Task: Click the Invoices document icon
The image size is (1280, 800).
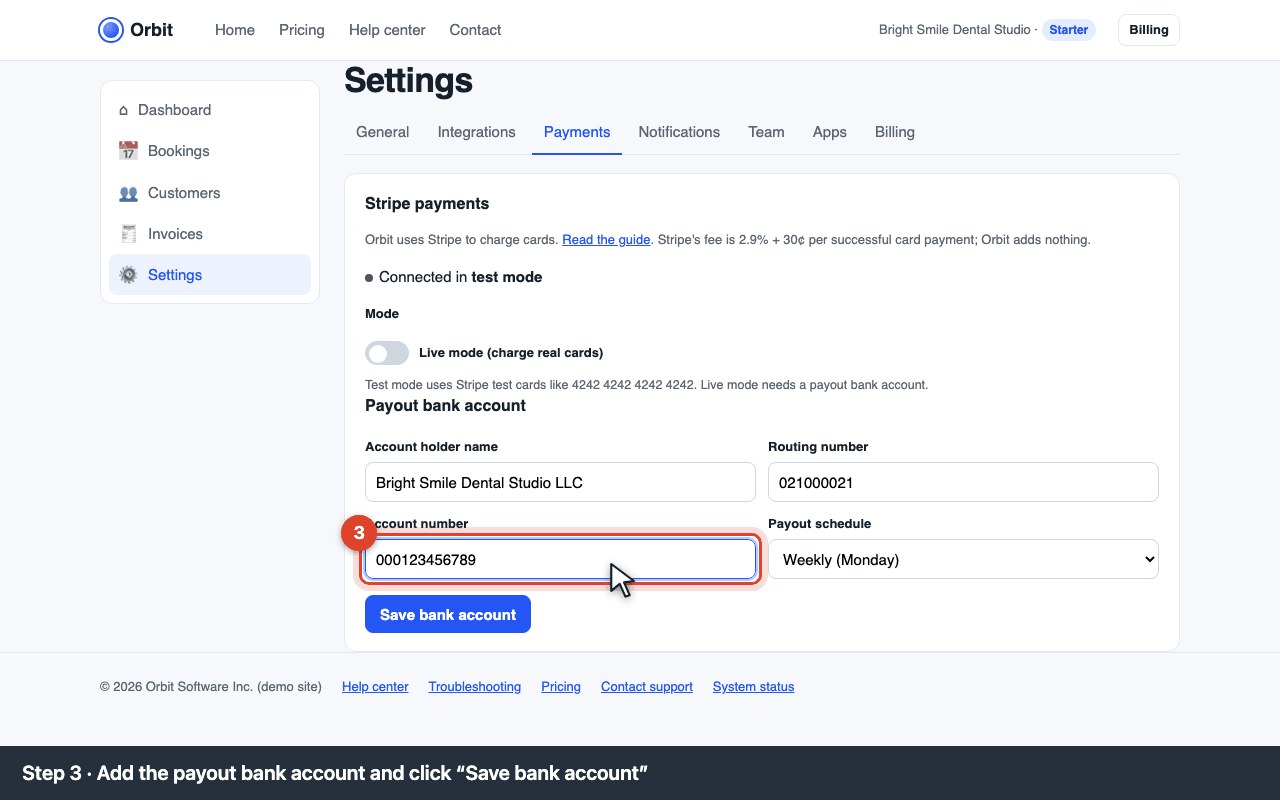Action: pos(128,234)
